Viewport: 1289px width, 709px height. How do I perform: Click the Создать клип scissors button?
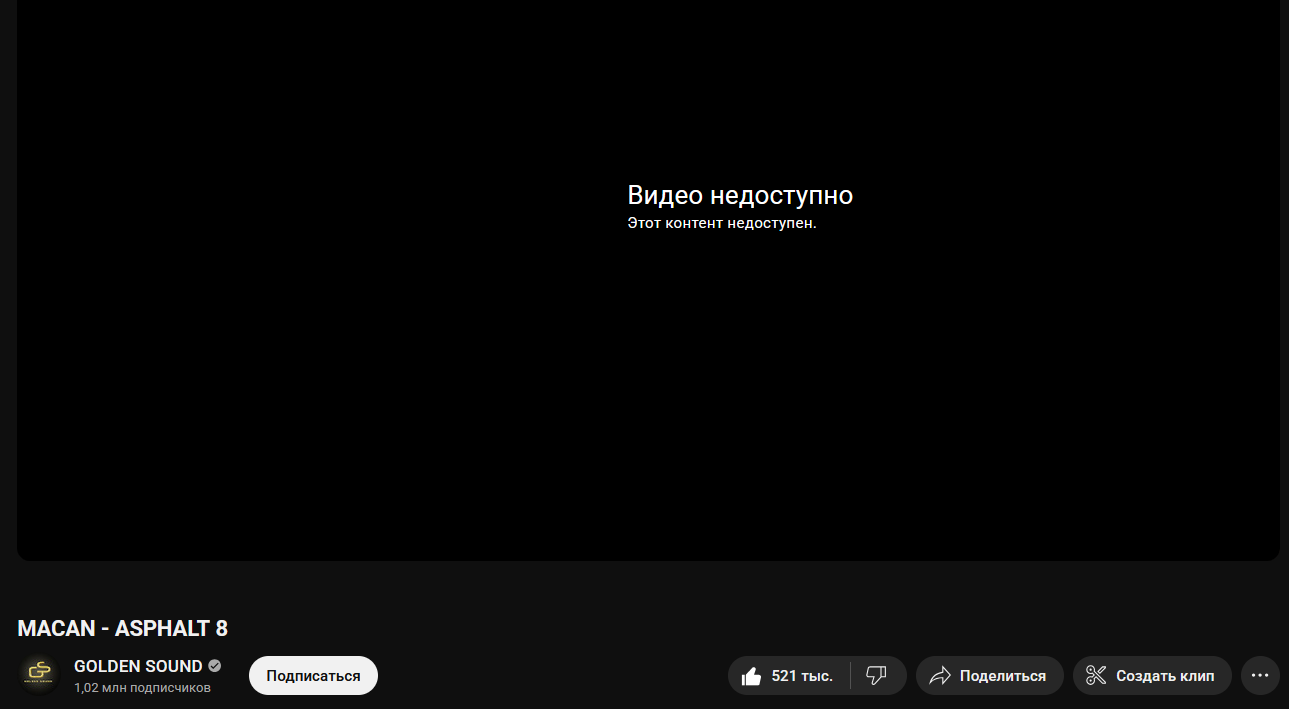point(1152,676)
